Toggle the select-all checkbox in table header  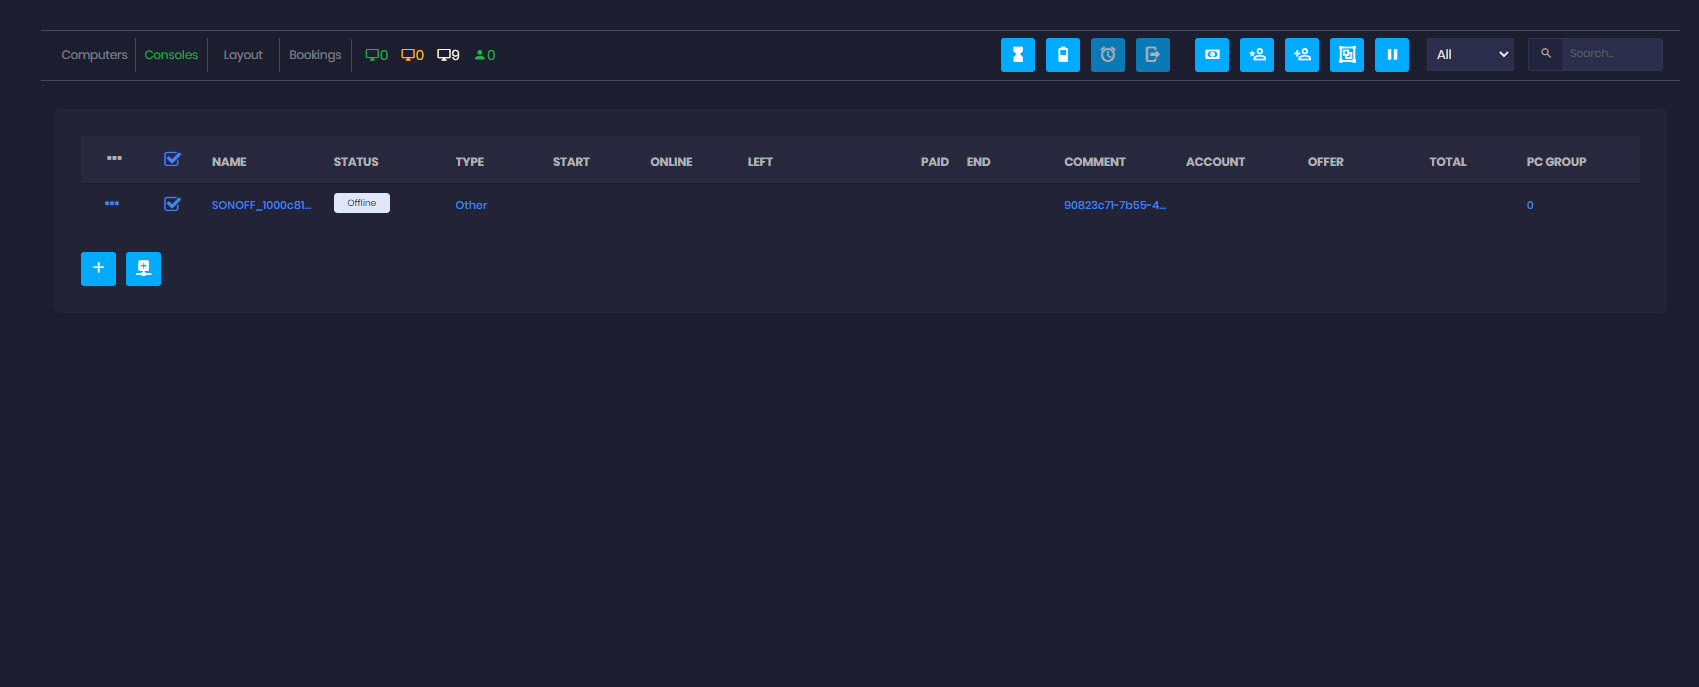click(172, 159)
